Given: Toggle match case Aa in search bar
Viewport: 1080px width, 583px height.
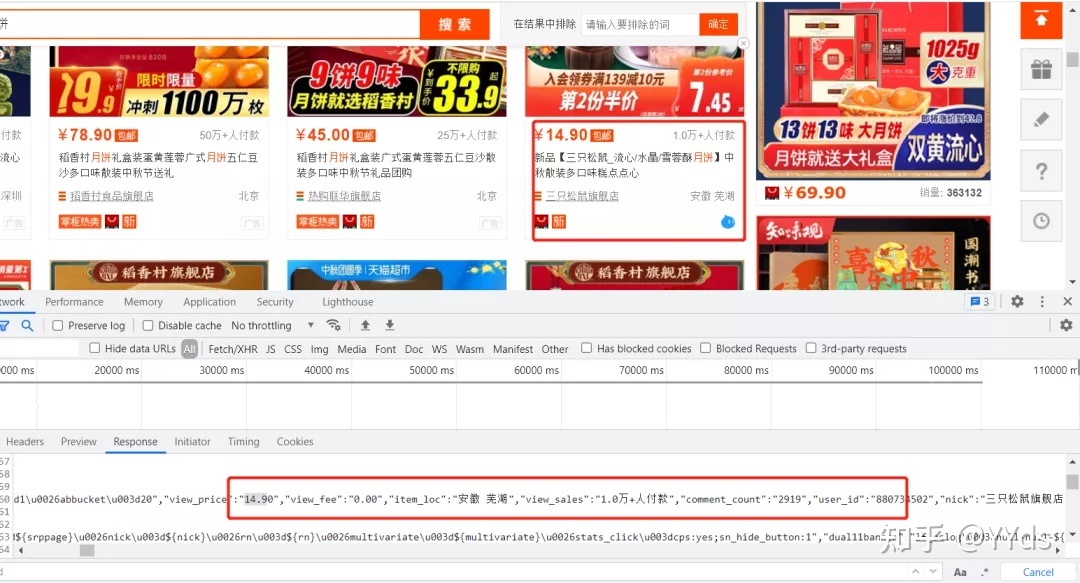Looking at the screenshot, I should 960,572.
